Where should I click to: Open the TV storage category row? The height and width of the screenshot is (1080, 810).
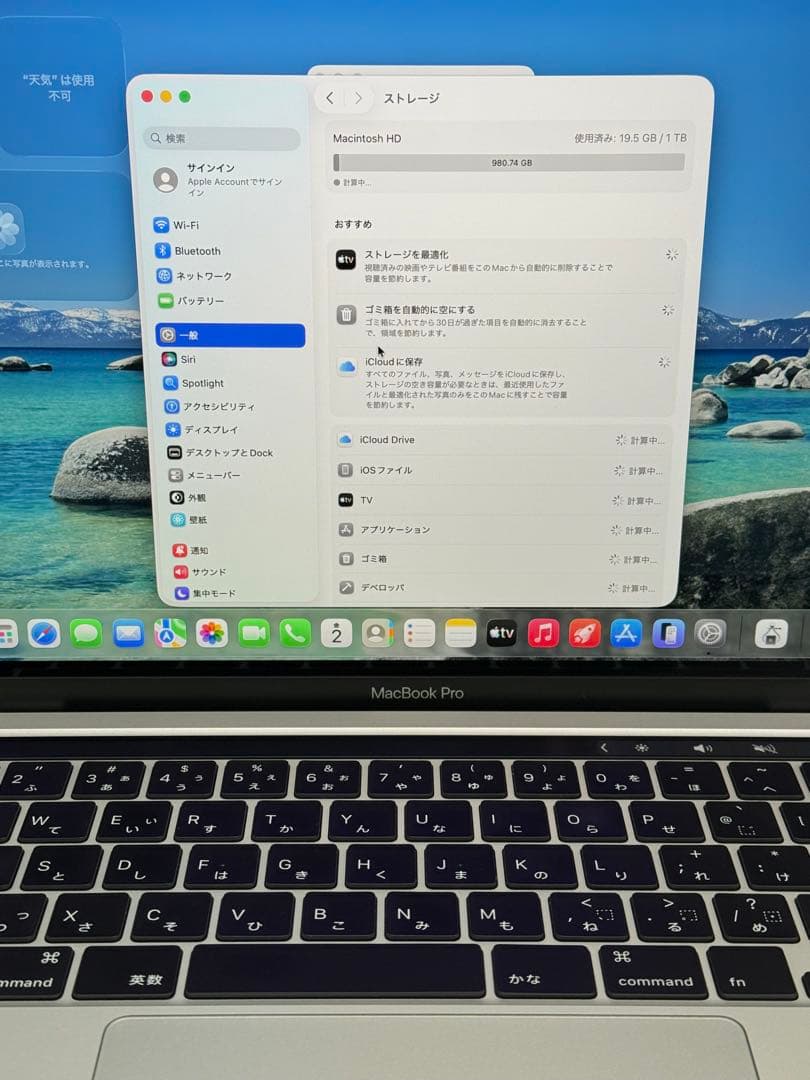pos(499,501)
